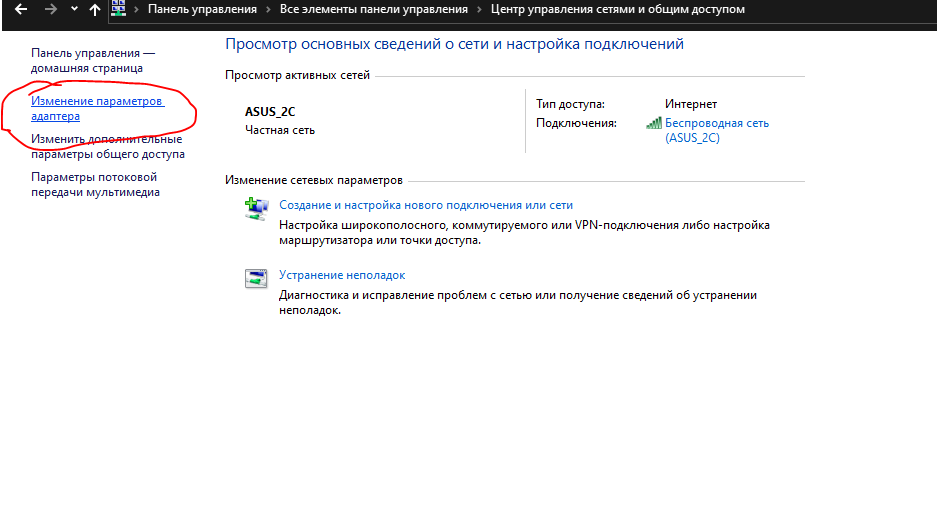Go up one level with up arrow
Viewport: 937px width, 530px height.
(94, 9)
